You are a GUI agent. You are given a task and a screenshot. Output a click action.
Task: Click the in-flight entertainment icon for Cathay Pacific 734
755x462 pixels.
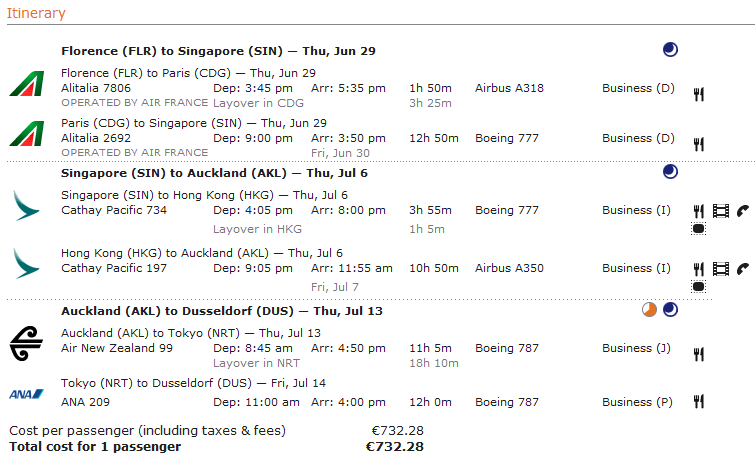tap(721, 211)
